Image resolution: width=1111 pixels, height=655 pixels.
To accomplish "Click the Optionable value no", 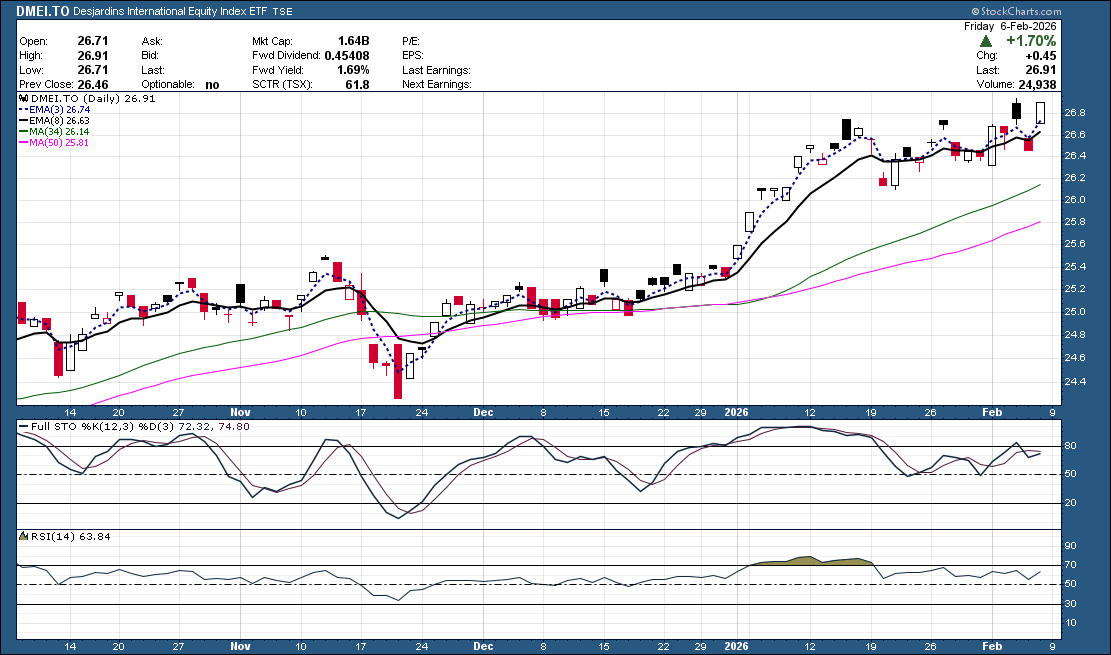I will pyautogui.click(x=213, y=84).
